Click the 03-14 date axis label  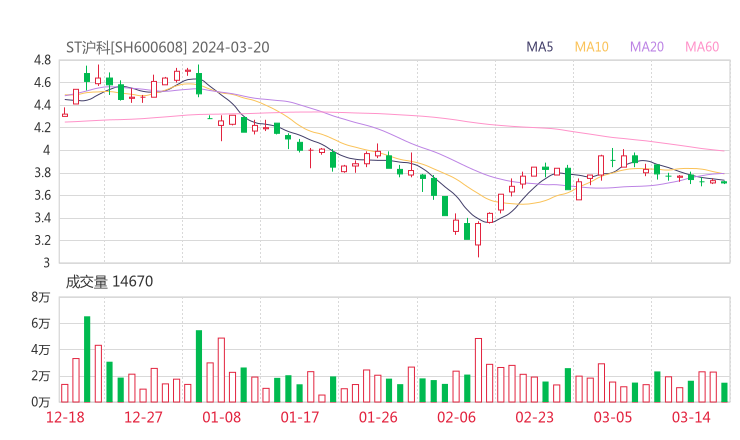(691, 417)
